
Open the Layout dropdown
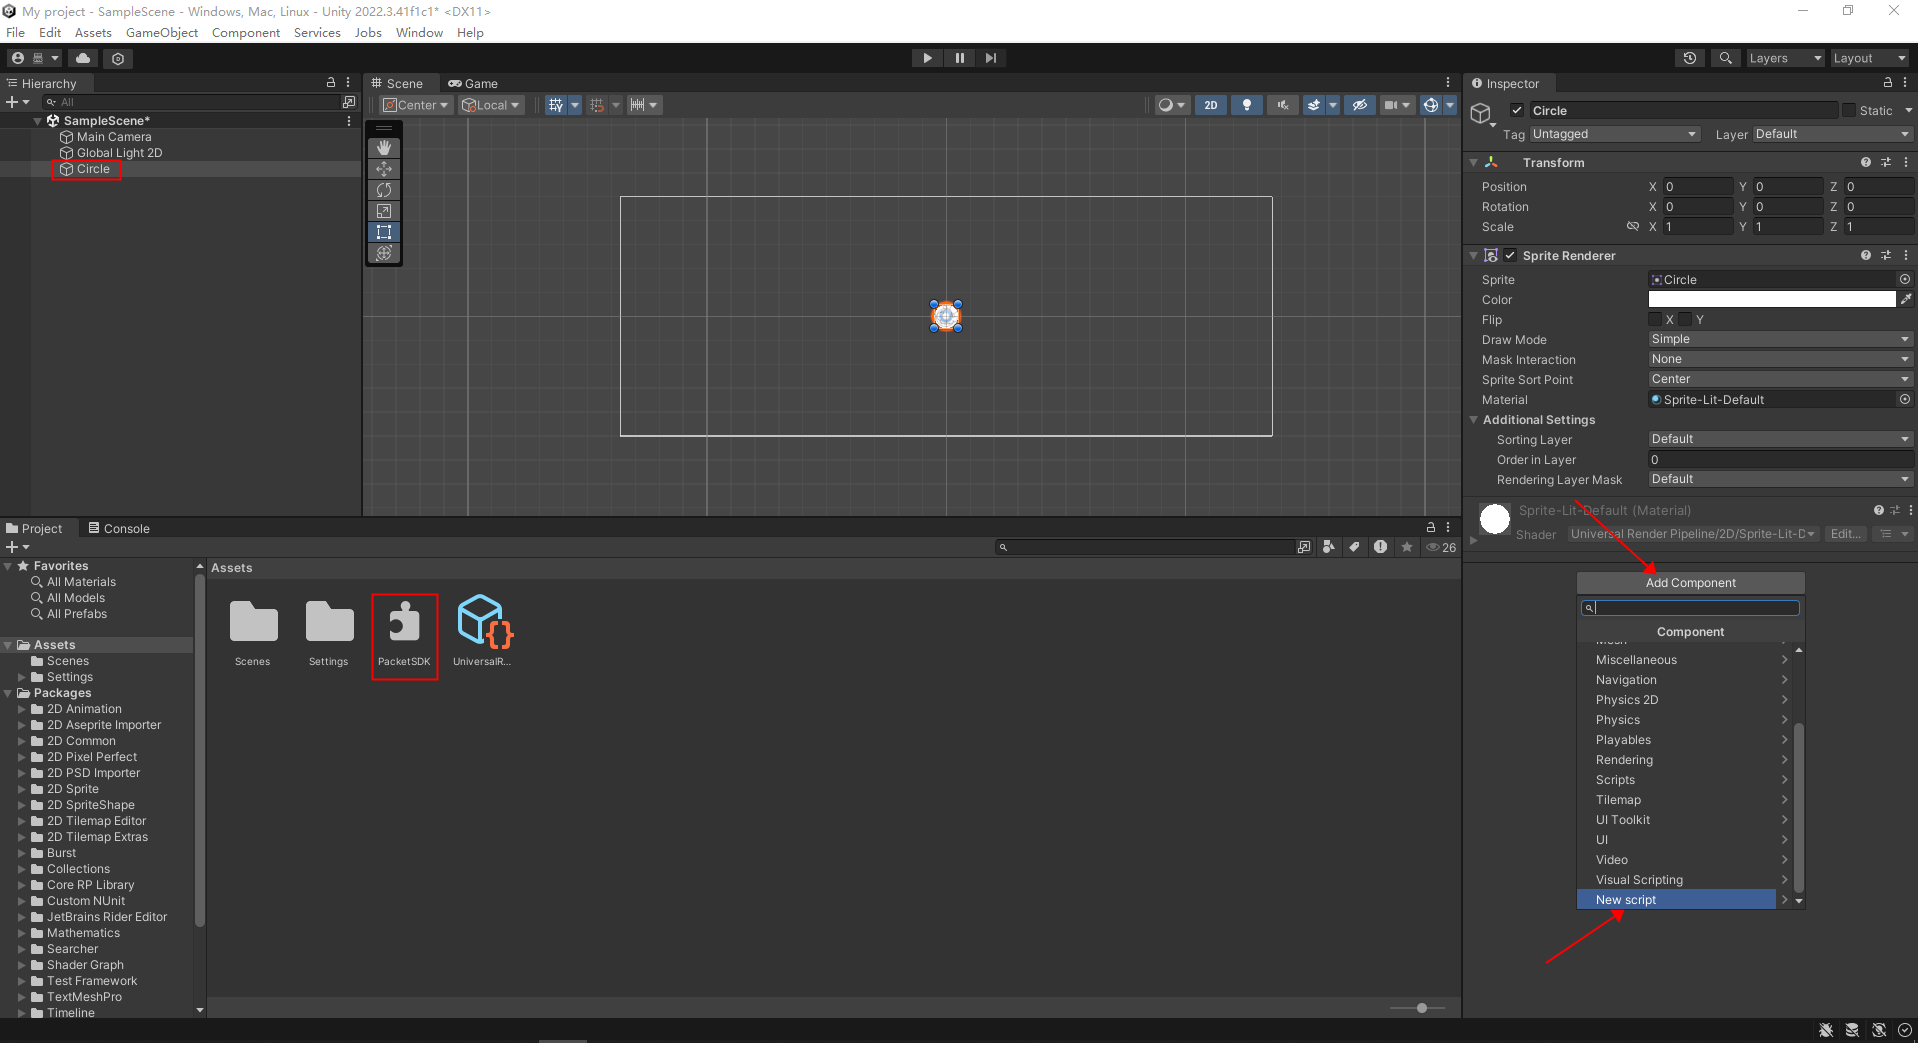point(1868,57)
